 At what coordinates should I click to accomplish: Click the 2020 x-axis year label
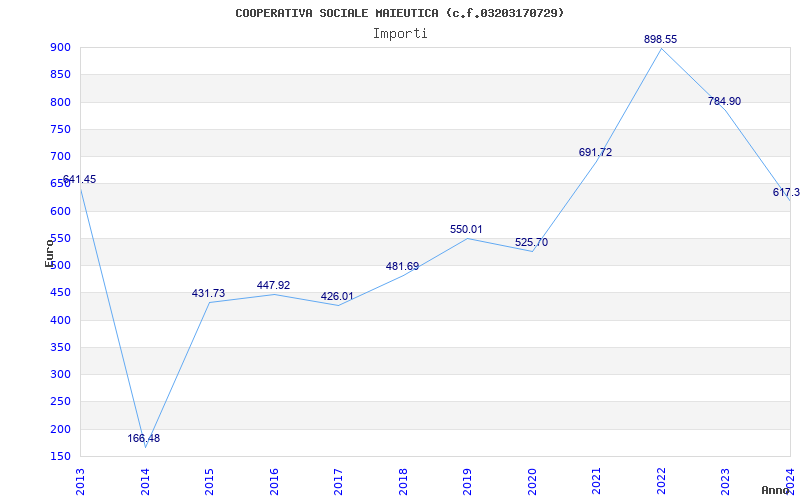(x=532, y=481)
